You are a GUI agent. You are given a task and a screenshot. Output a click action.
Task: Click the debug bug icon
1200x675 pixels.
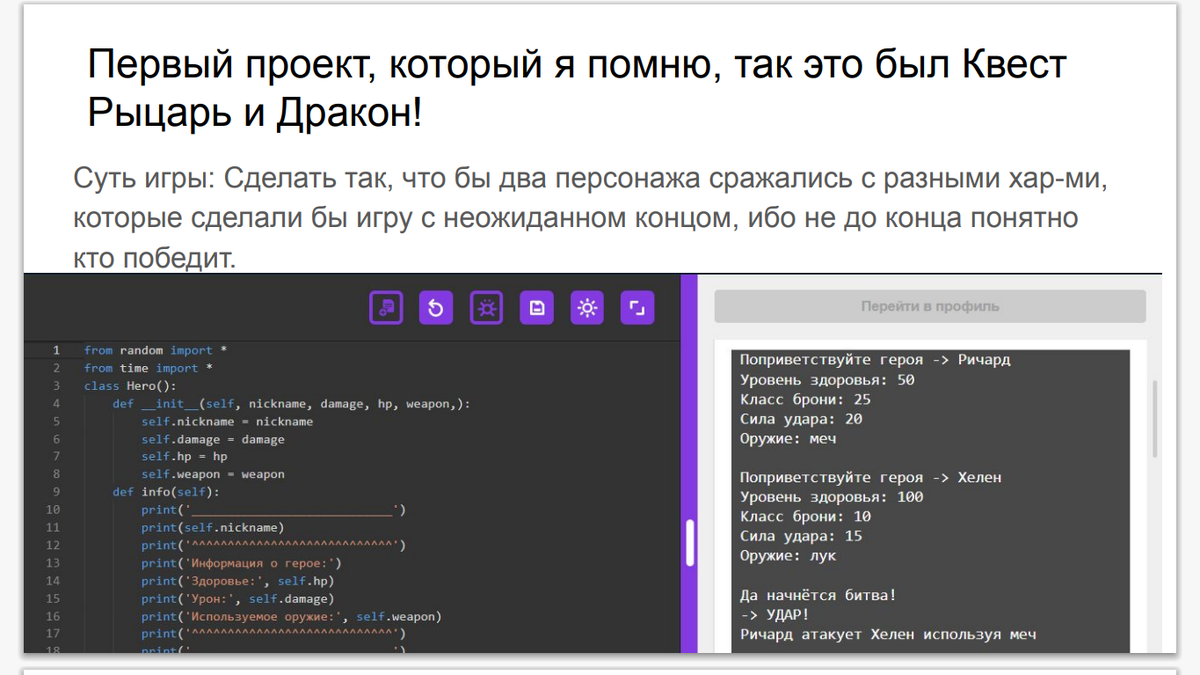click(487, 308)
